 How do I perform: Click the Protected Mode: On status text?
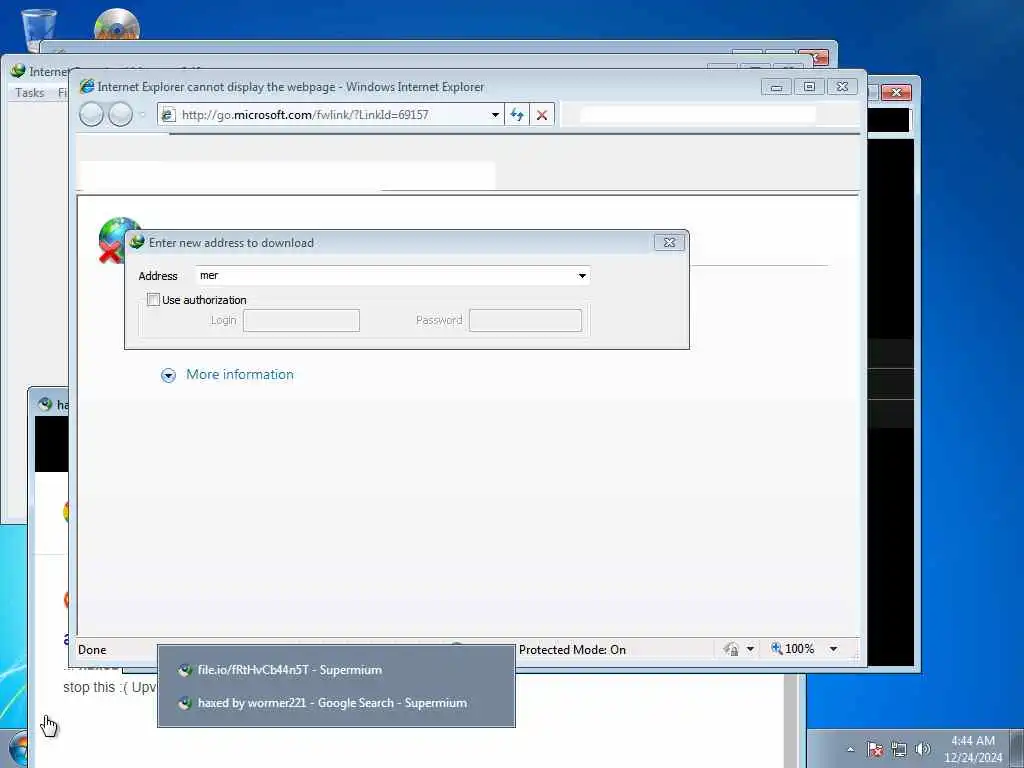(x=572, y=650)
